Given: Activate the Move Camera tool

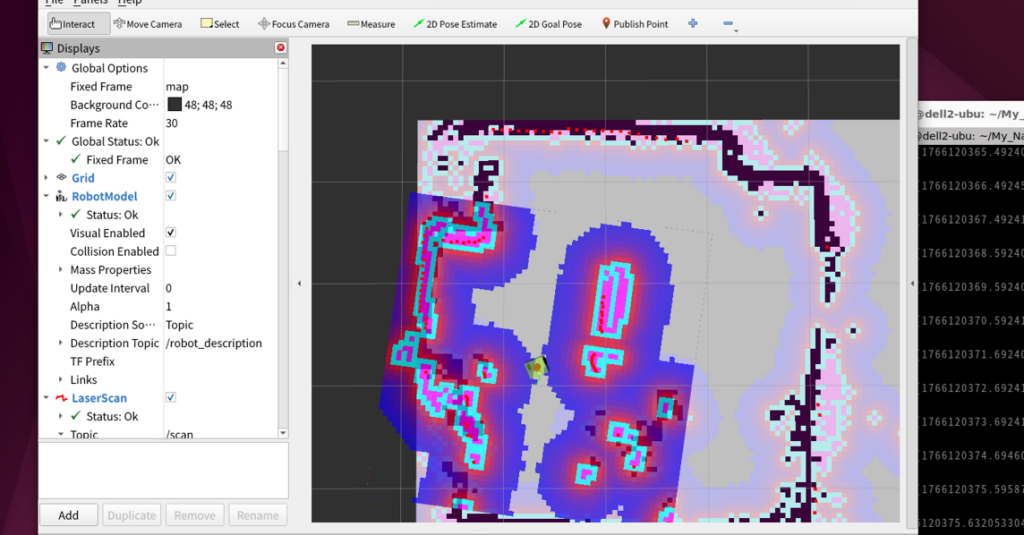Looking at the screenshot, I should pos(147,24).
